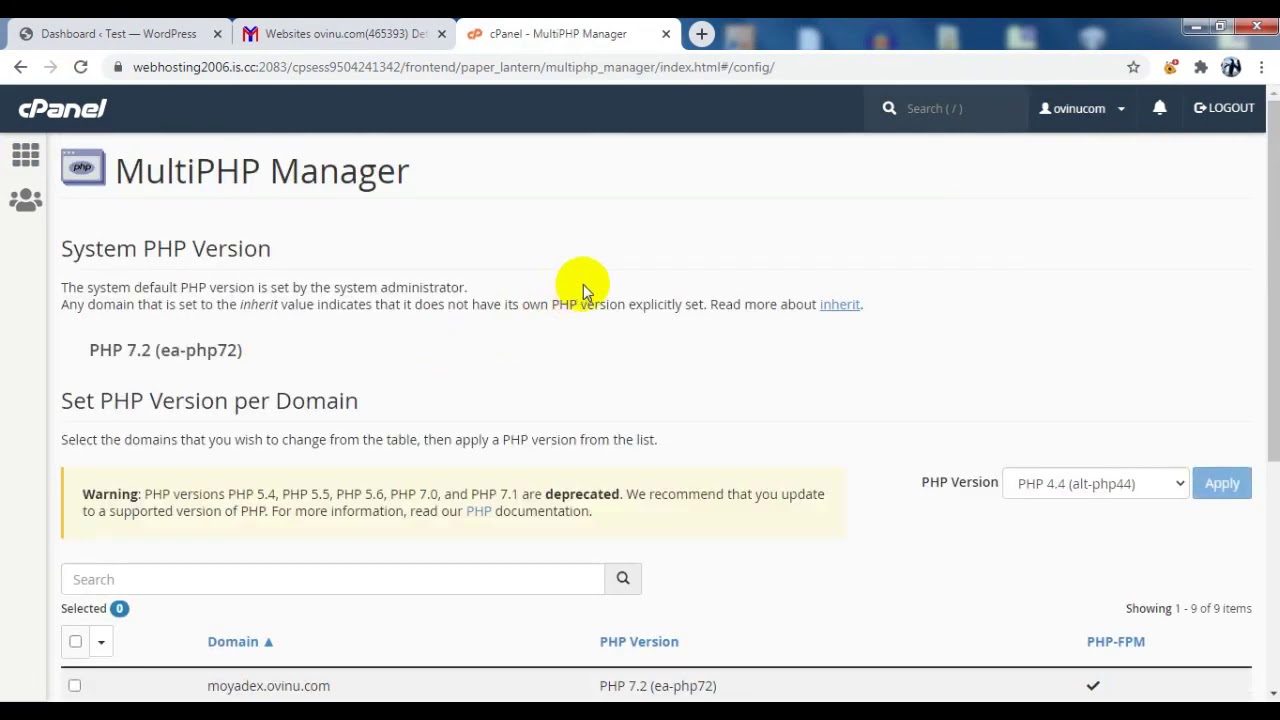
Task: Bookmark this page with star icon
Action: pos(1133,67)
